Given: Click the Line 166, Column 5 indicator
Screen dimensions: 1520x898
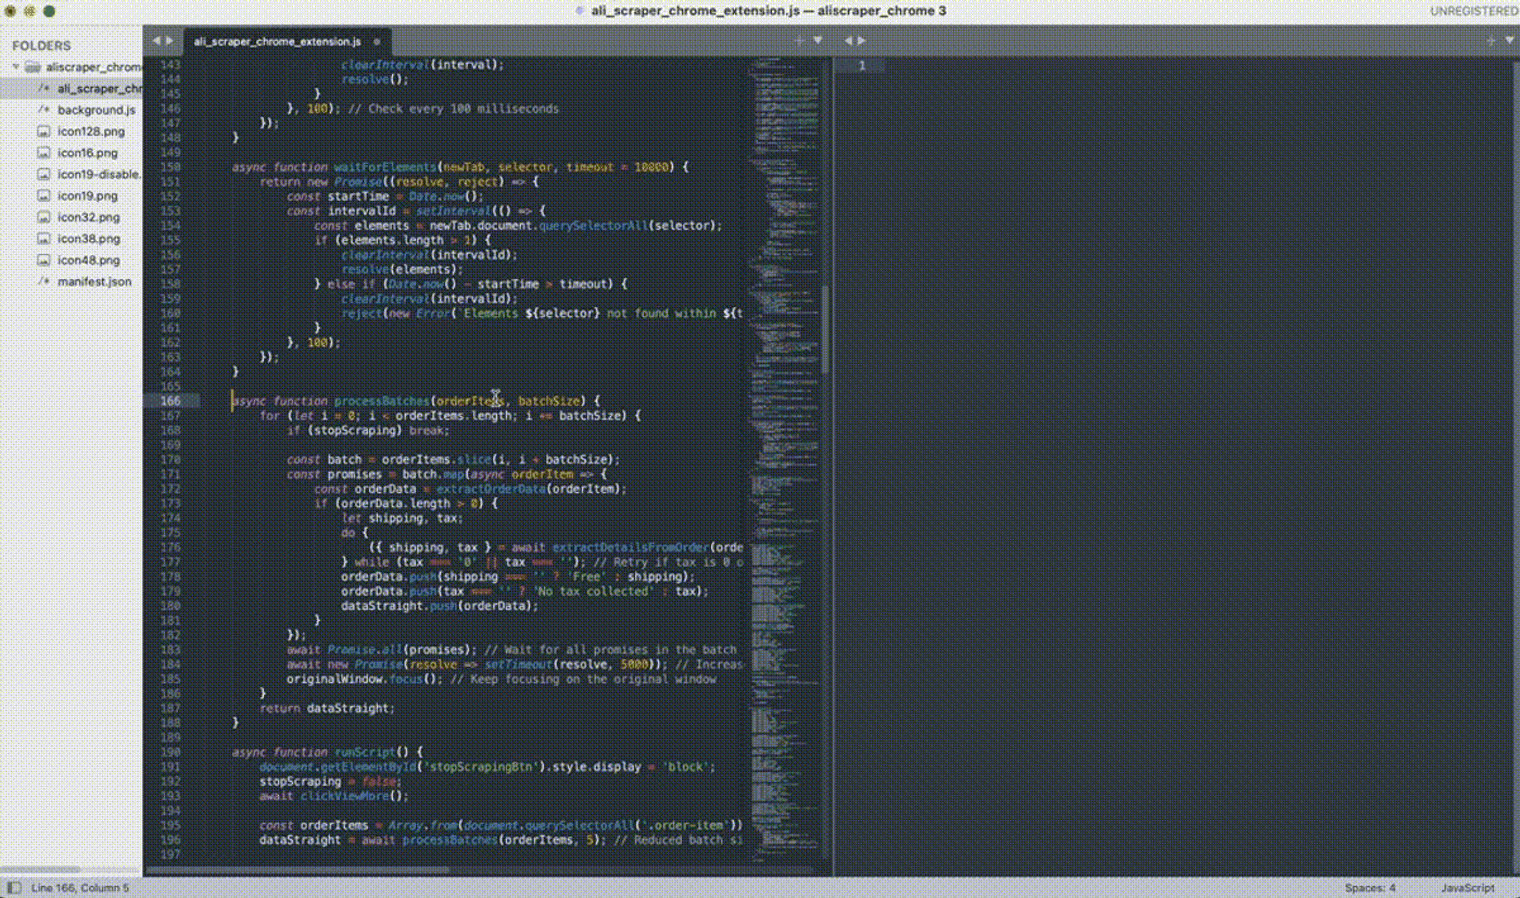Looking at the screenshot, I should pos(80,888).
